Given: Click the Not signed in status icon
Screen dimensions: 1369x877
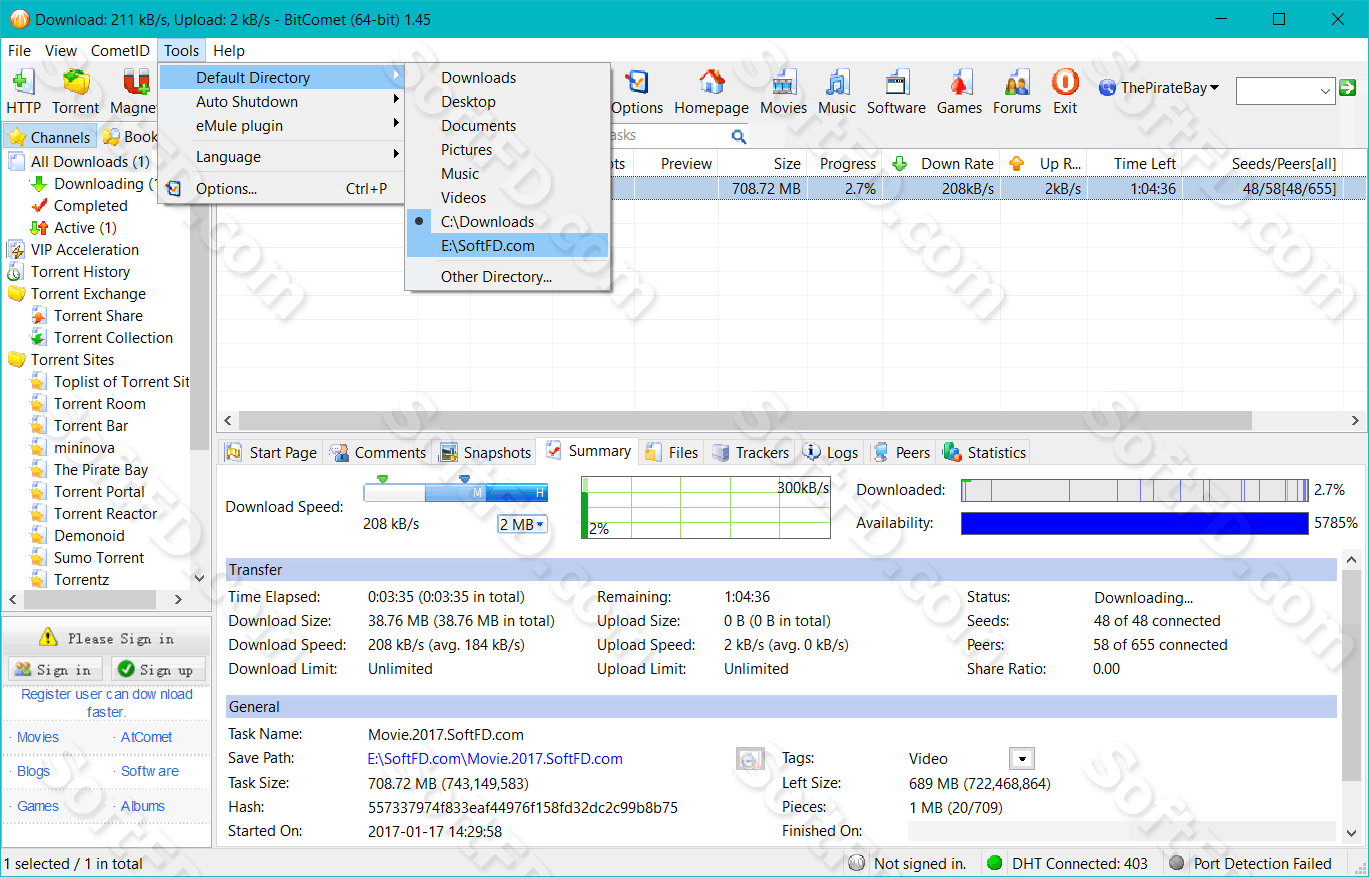Looking at the screenshot, I should 857,863.
